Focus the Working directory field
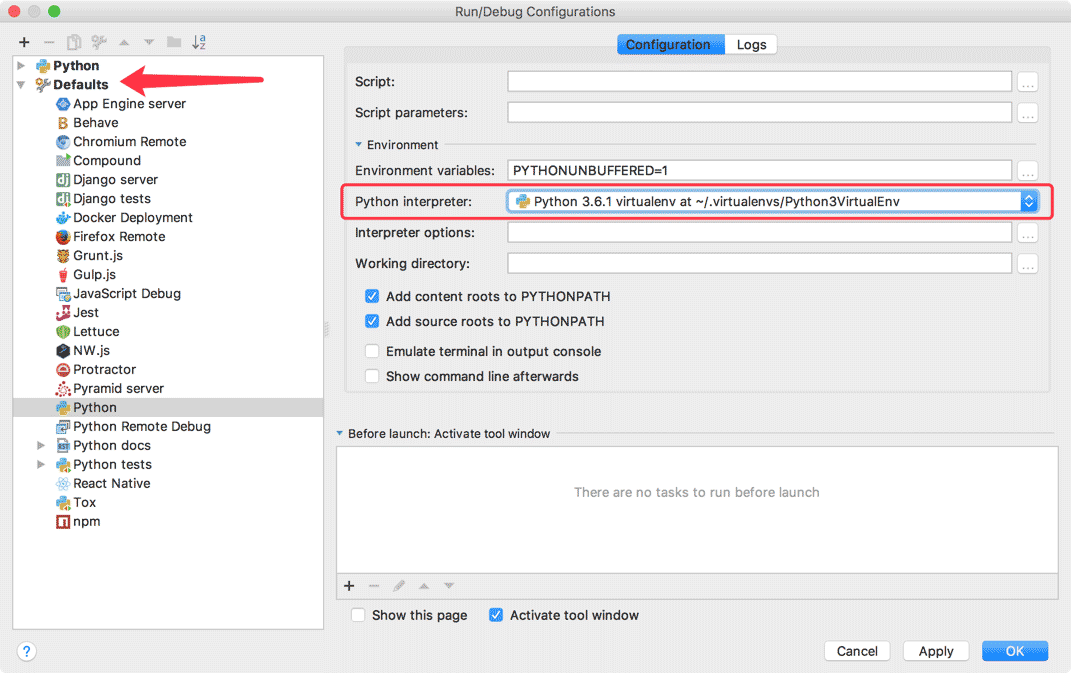 pos(759,264)
